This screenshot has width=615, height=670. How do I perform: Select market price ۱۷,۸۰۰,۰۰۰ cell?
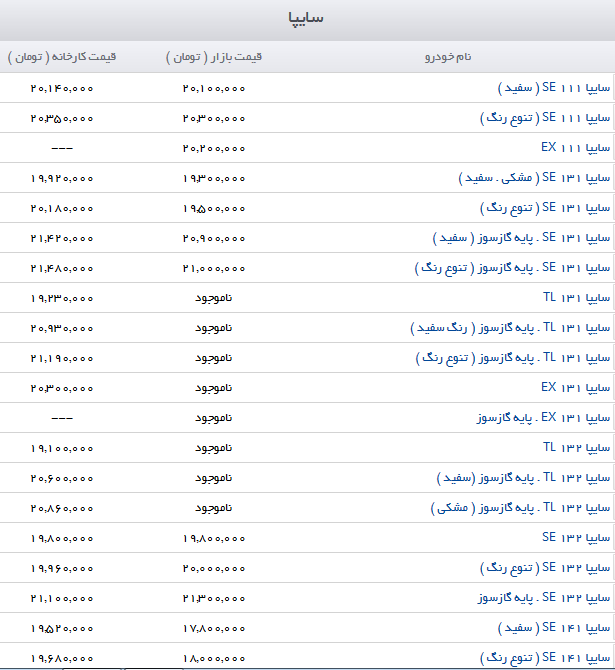coord(214,628)
